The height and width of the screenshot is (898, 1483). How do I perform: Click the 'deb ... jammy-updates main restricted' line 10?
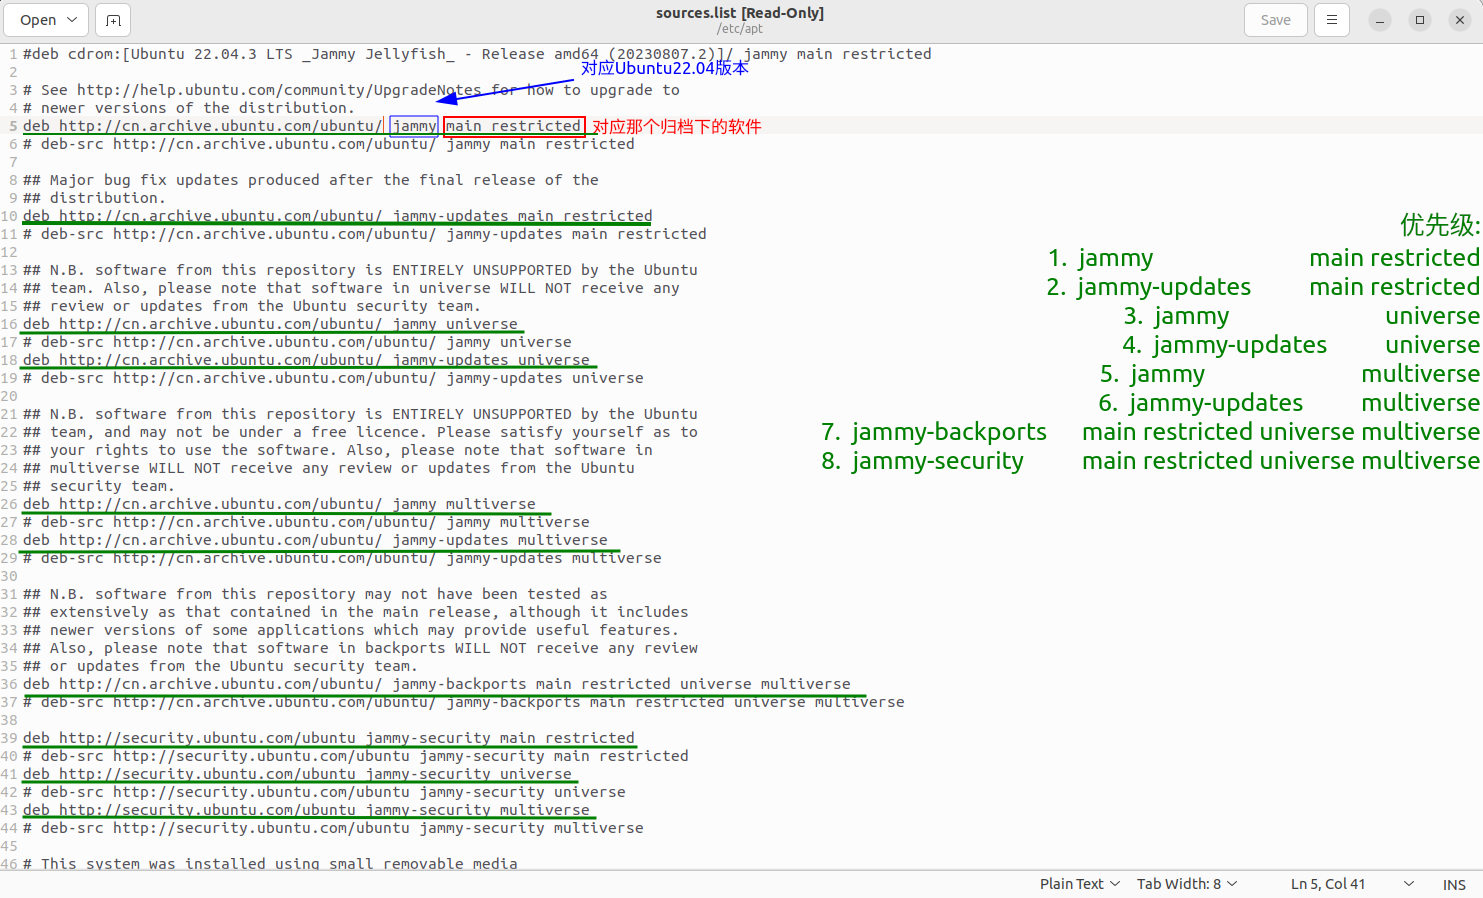click(338, 216)
